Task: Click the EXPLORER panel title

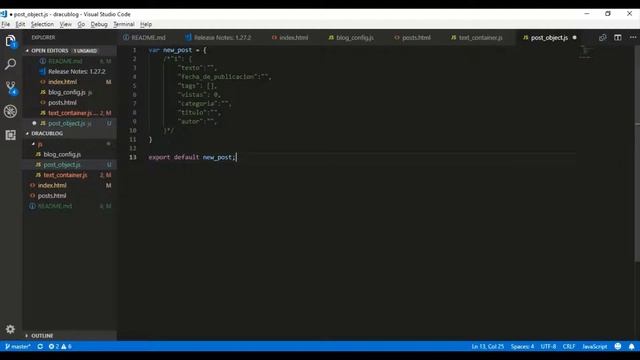Action: (x=43, y=38)
